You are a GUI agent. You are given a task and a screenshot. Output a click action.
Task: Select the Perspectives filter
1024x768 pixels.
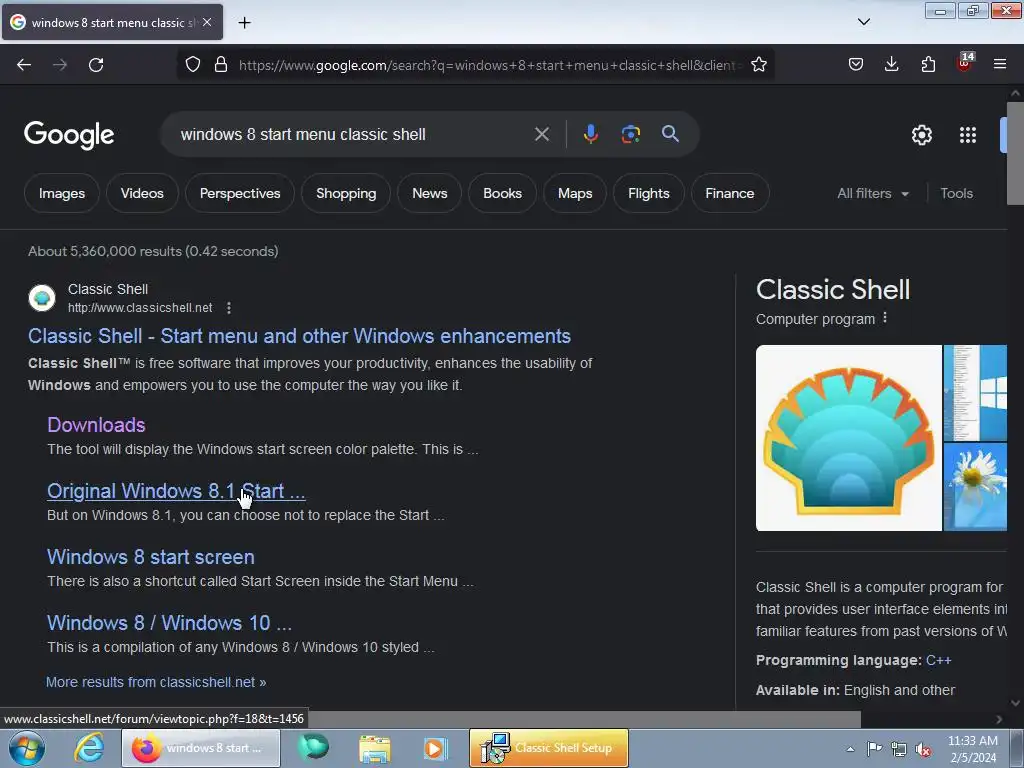coord(240,193)
